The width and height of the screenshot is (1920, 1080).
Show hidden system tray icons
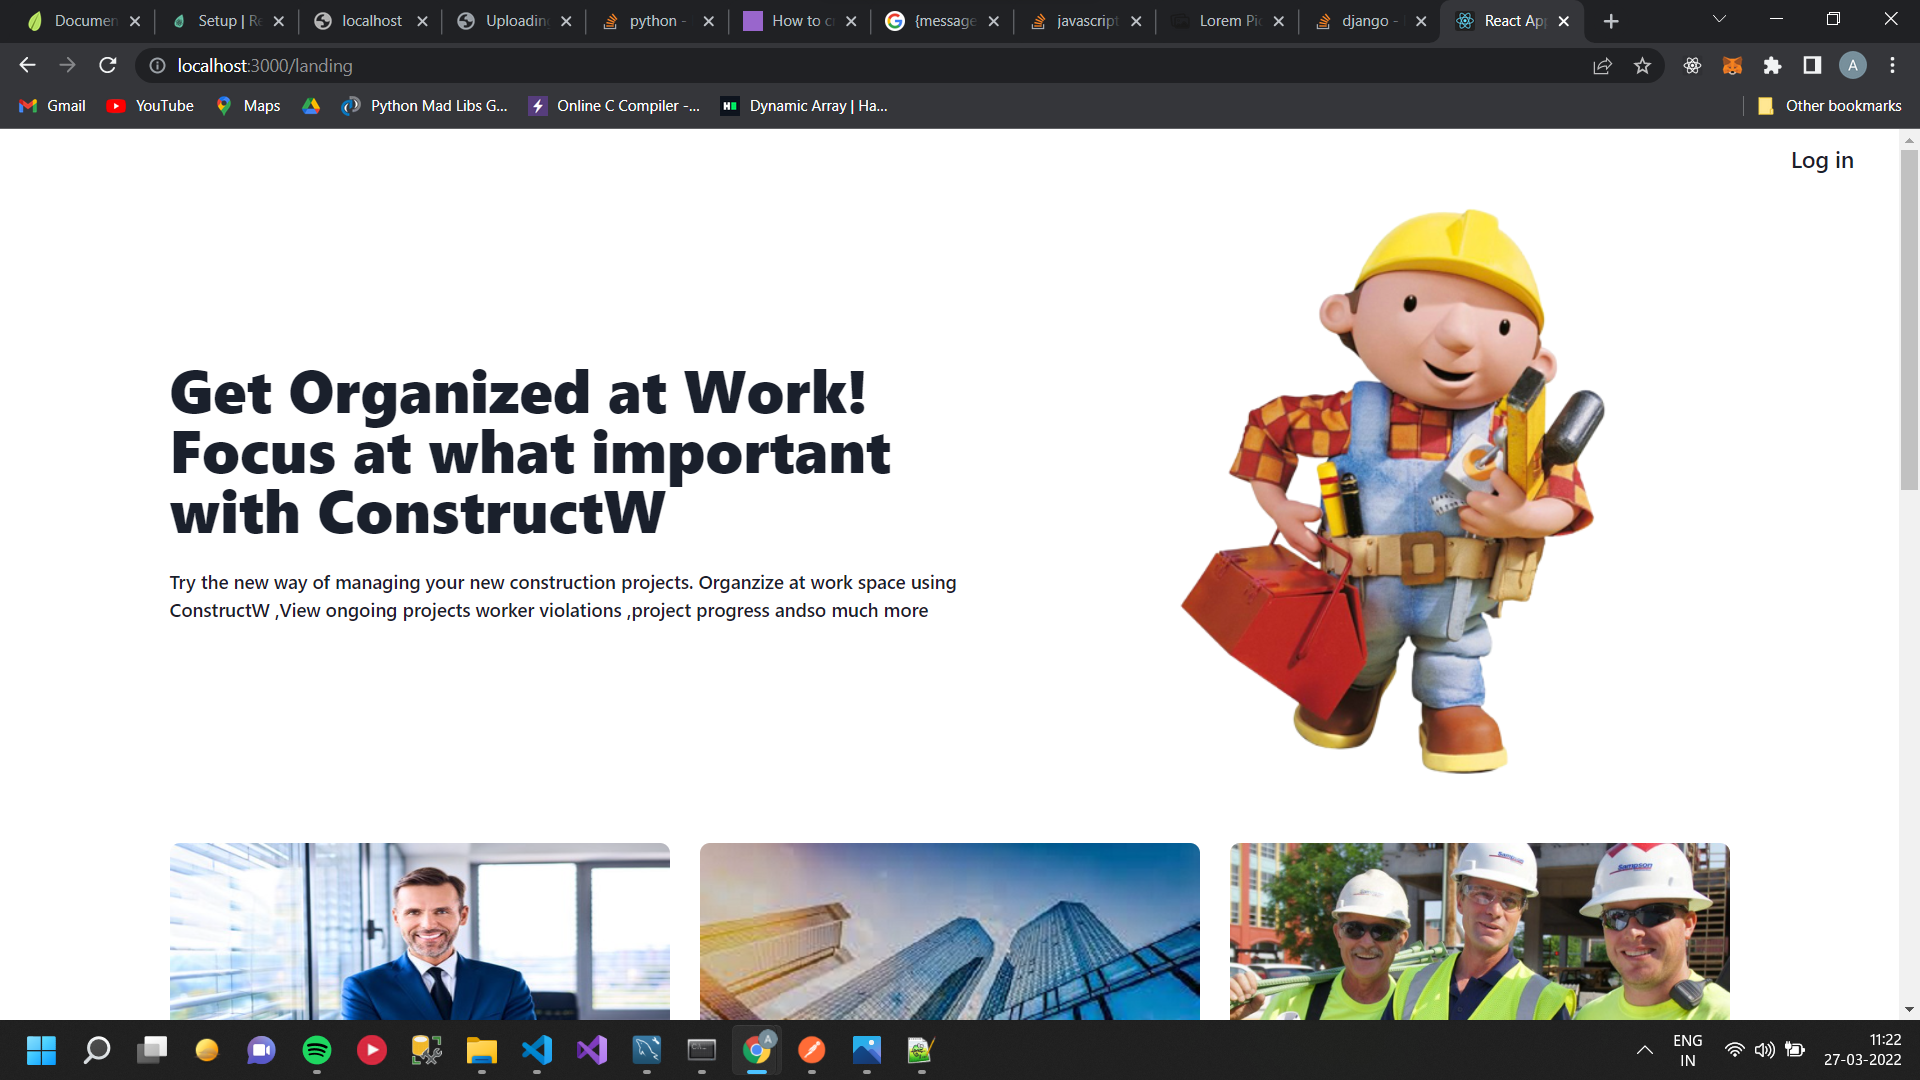pyautogui.click(x=1644, y=1050)
